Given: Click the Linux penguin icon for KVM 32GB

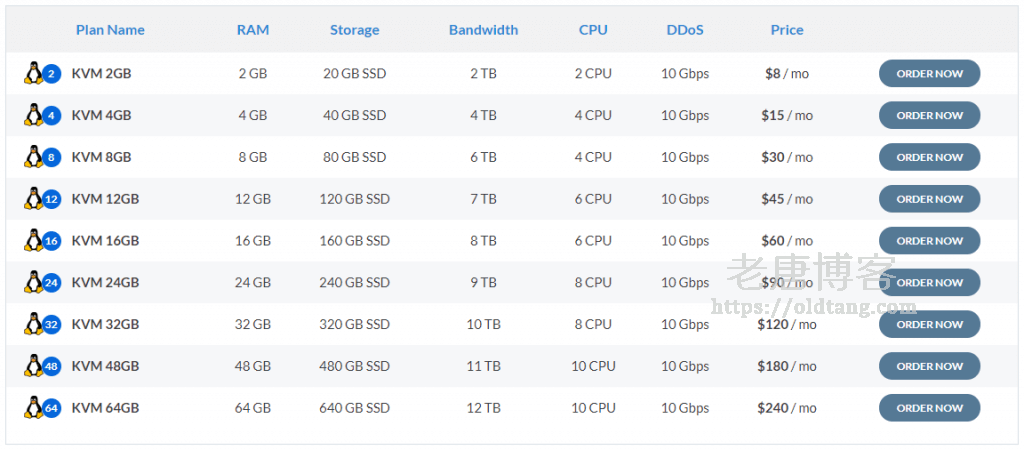Looking at the screenshot, I should [34, 324].
